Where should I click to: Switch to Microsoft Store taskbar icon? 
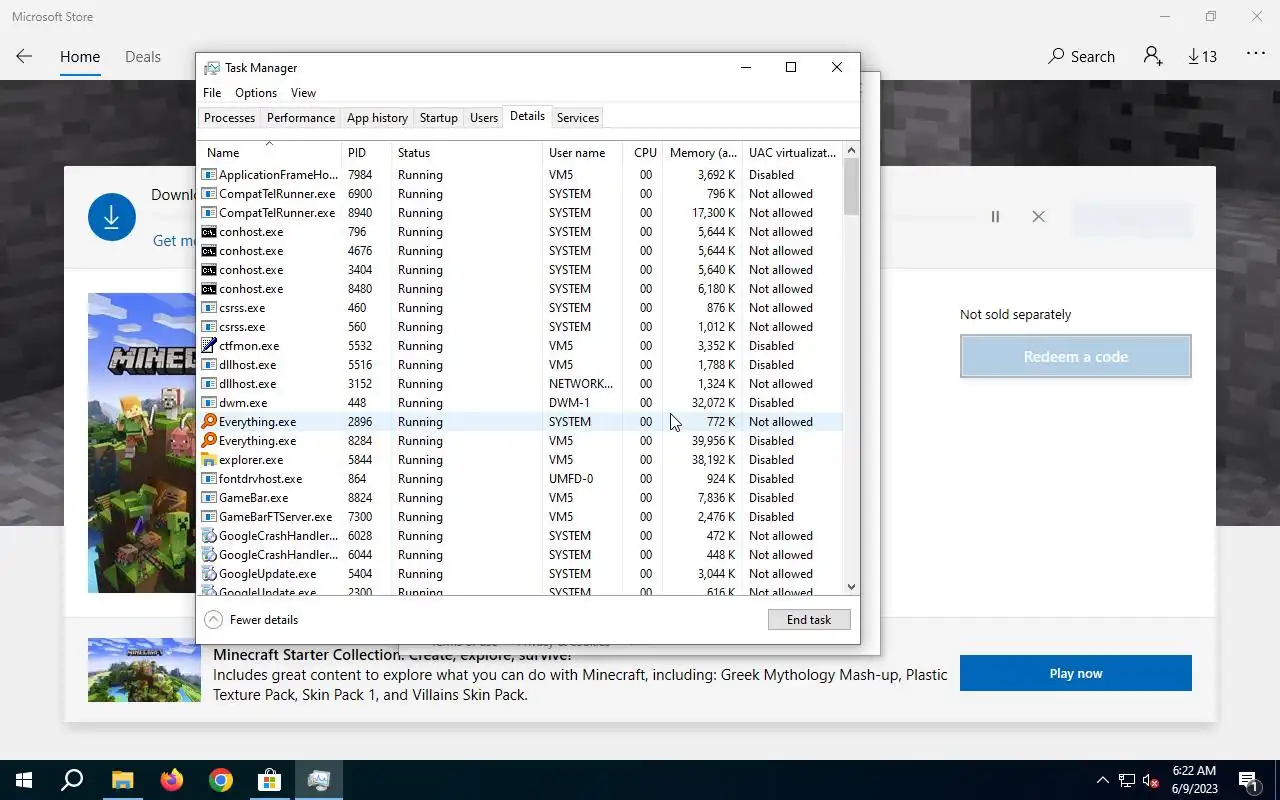tap(270, 780)
